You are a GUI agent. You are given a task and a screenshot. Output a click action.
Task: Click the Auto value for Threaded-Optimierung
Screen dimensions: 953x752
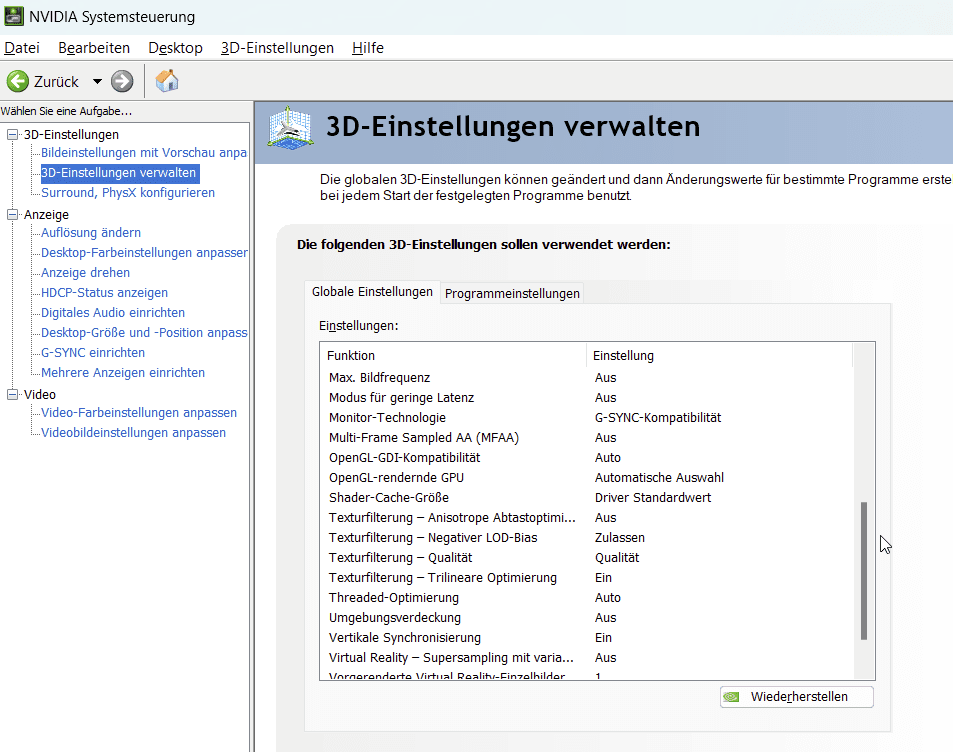point(608,598)
